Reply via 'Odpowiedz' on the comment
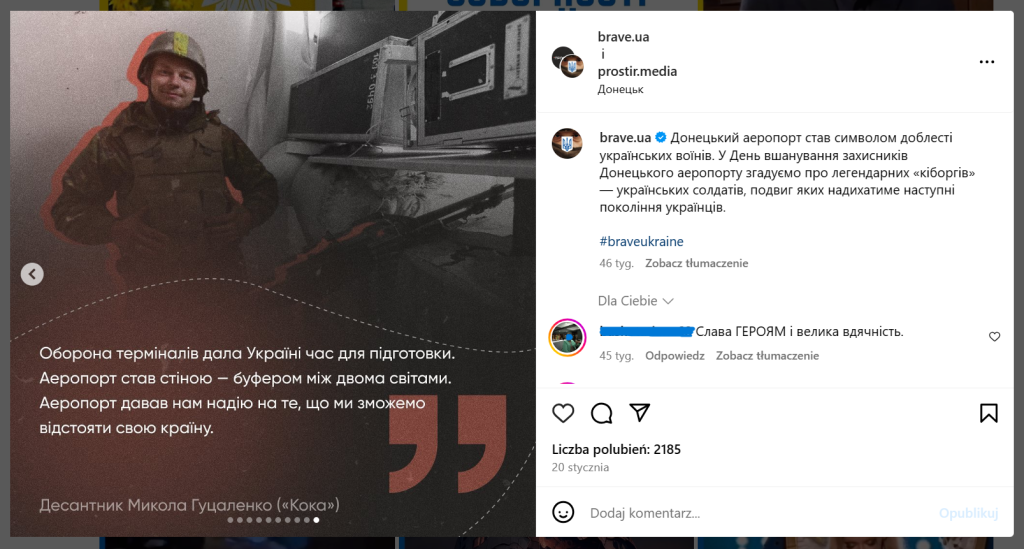Screen dimensions: 1024x549 [675, 356]
